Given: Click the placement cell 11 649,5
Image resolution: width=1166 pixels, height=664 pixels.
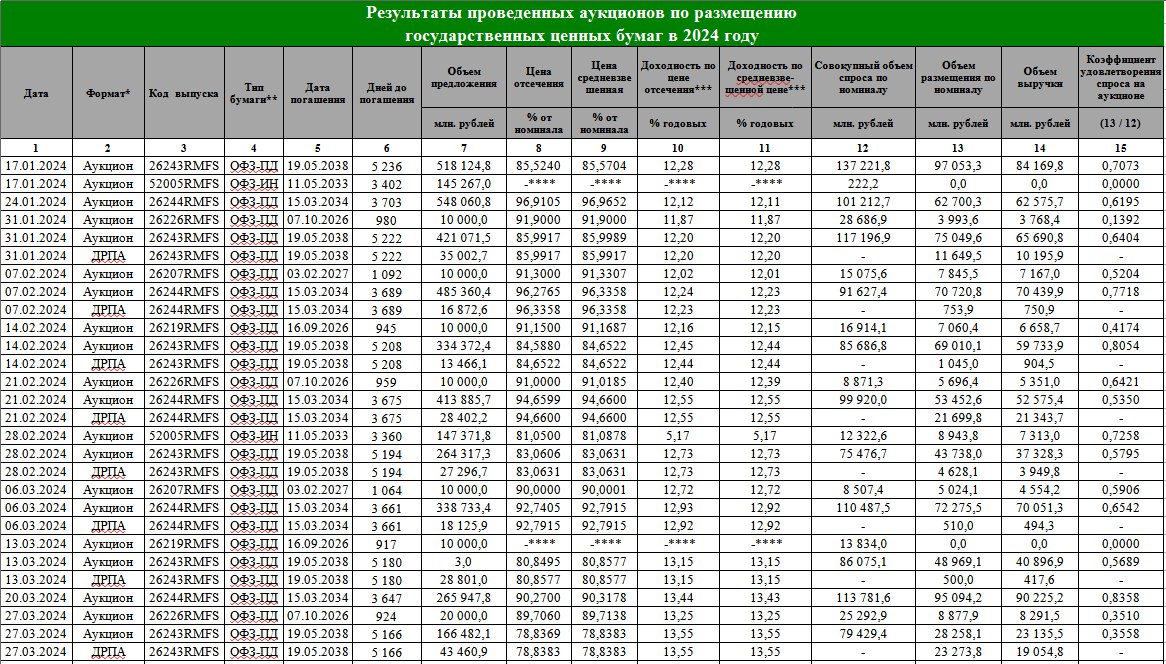Looking at the screenshot, I should [959, 256].
